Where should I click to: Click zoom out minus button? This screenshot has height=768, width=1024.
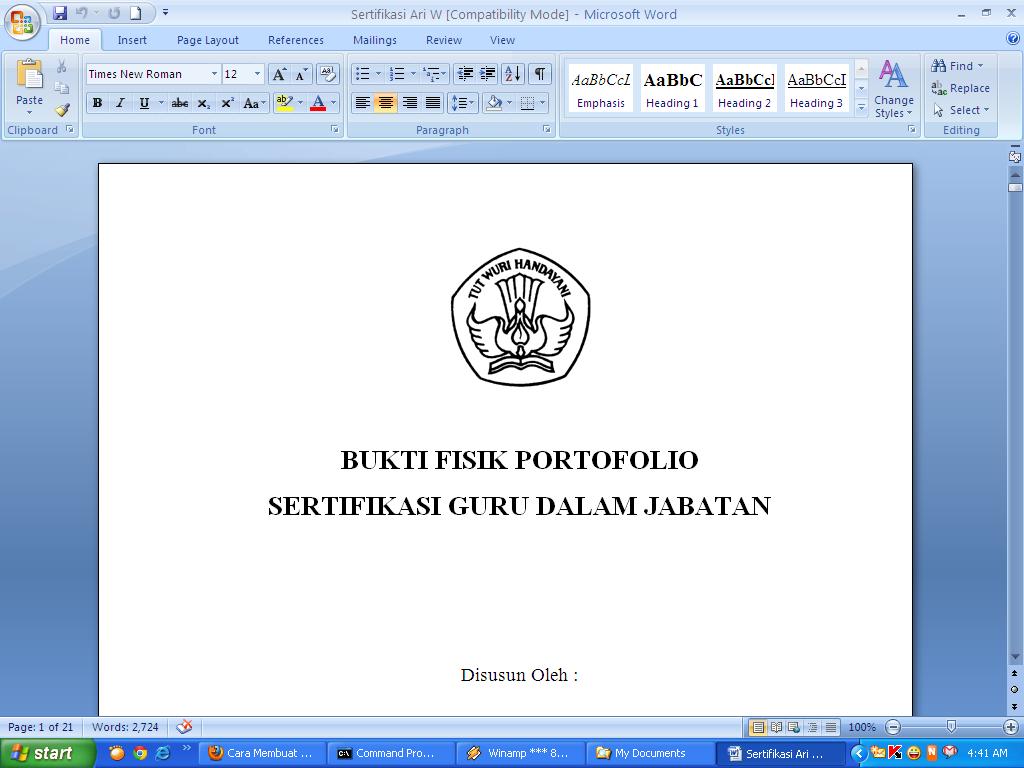click(893, 726)
